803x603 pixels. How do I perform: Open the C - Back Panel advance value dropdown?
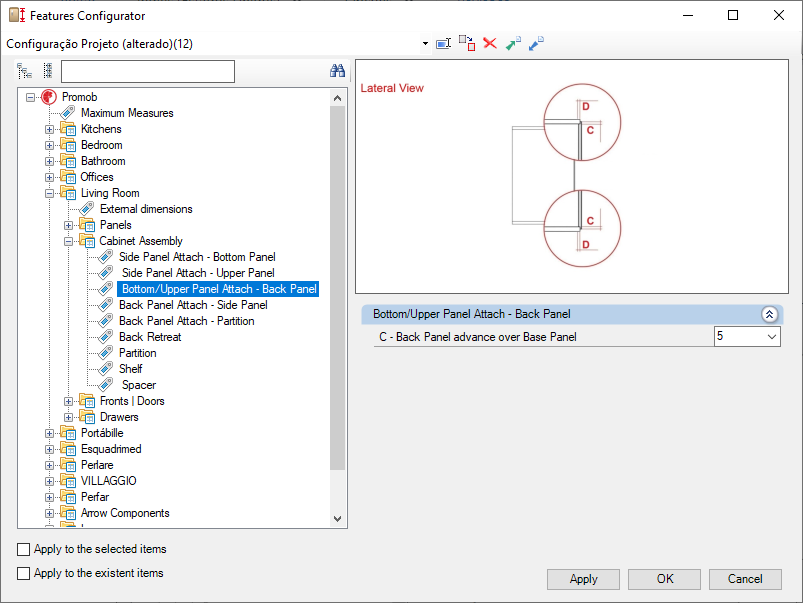click(772, 337)
